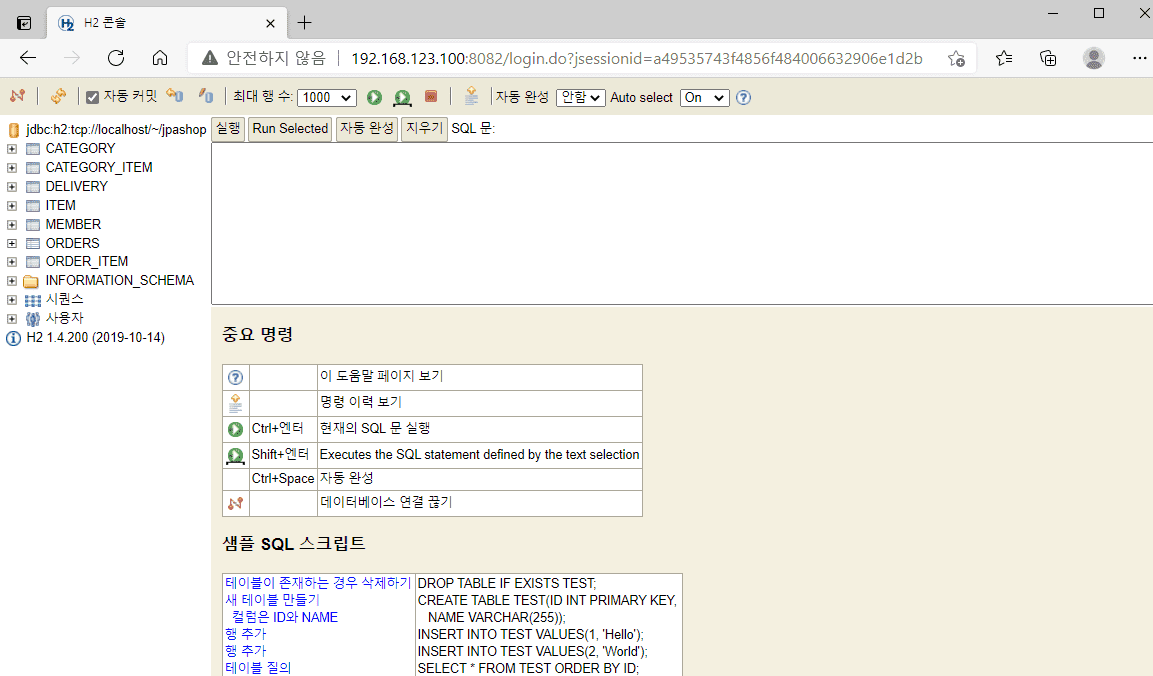Click the run-selected icon beside Shift+엔터

235,455
